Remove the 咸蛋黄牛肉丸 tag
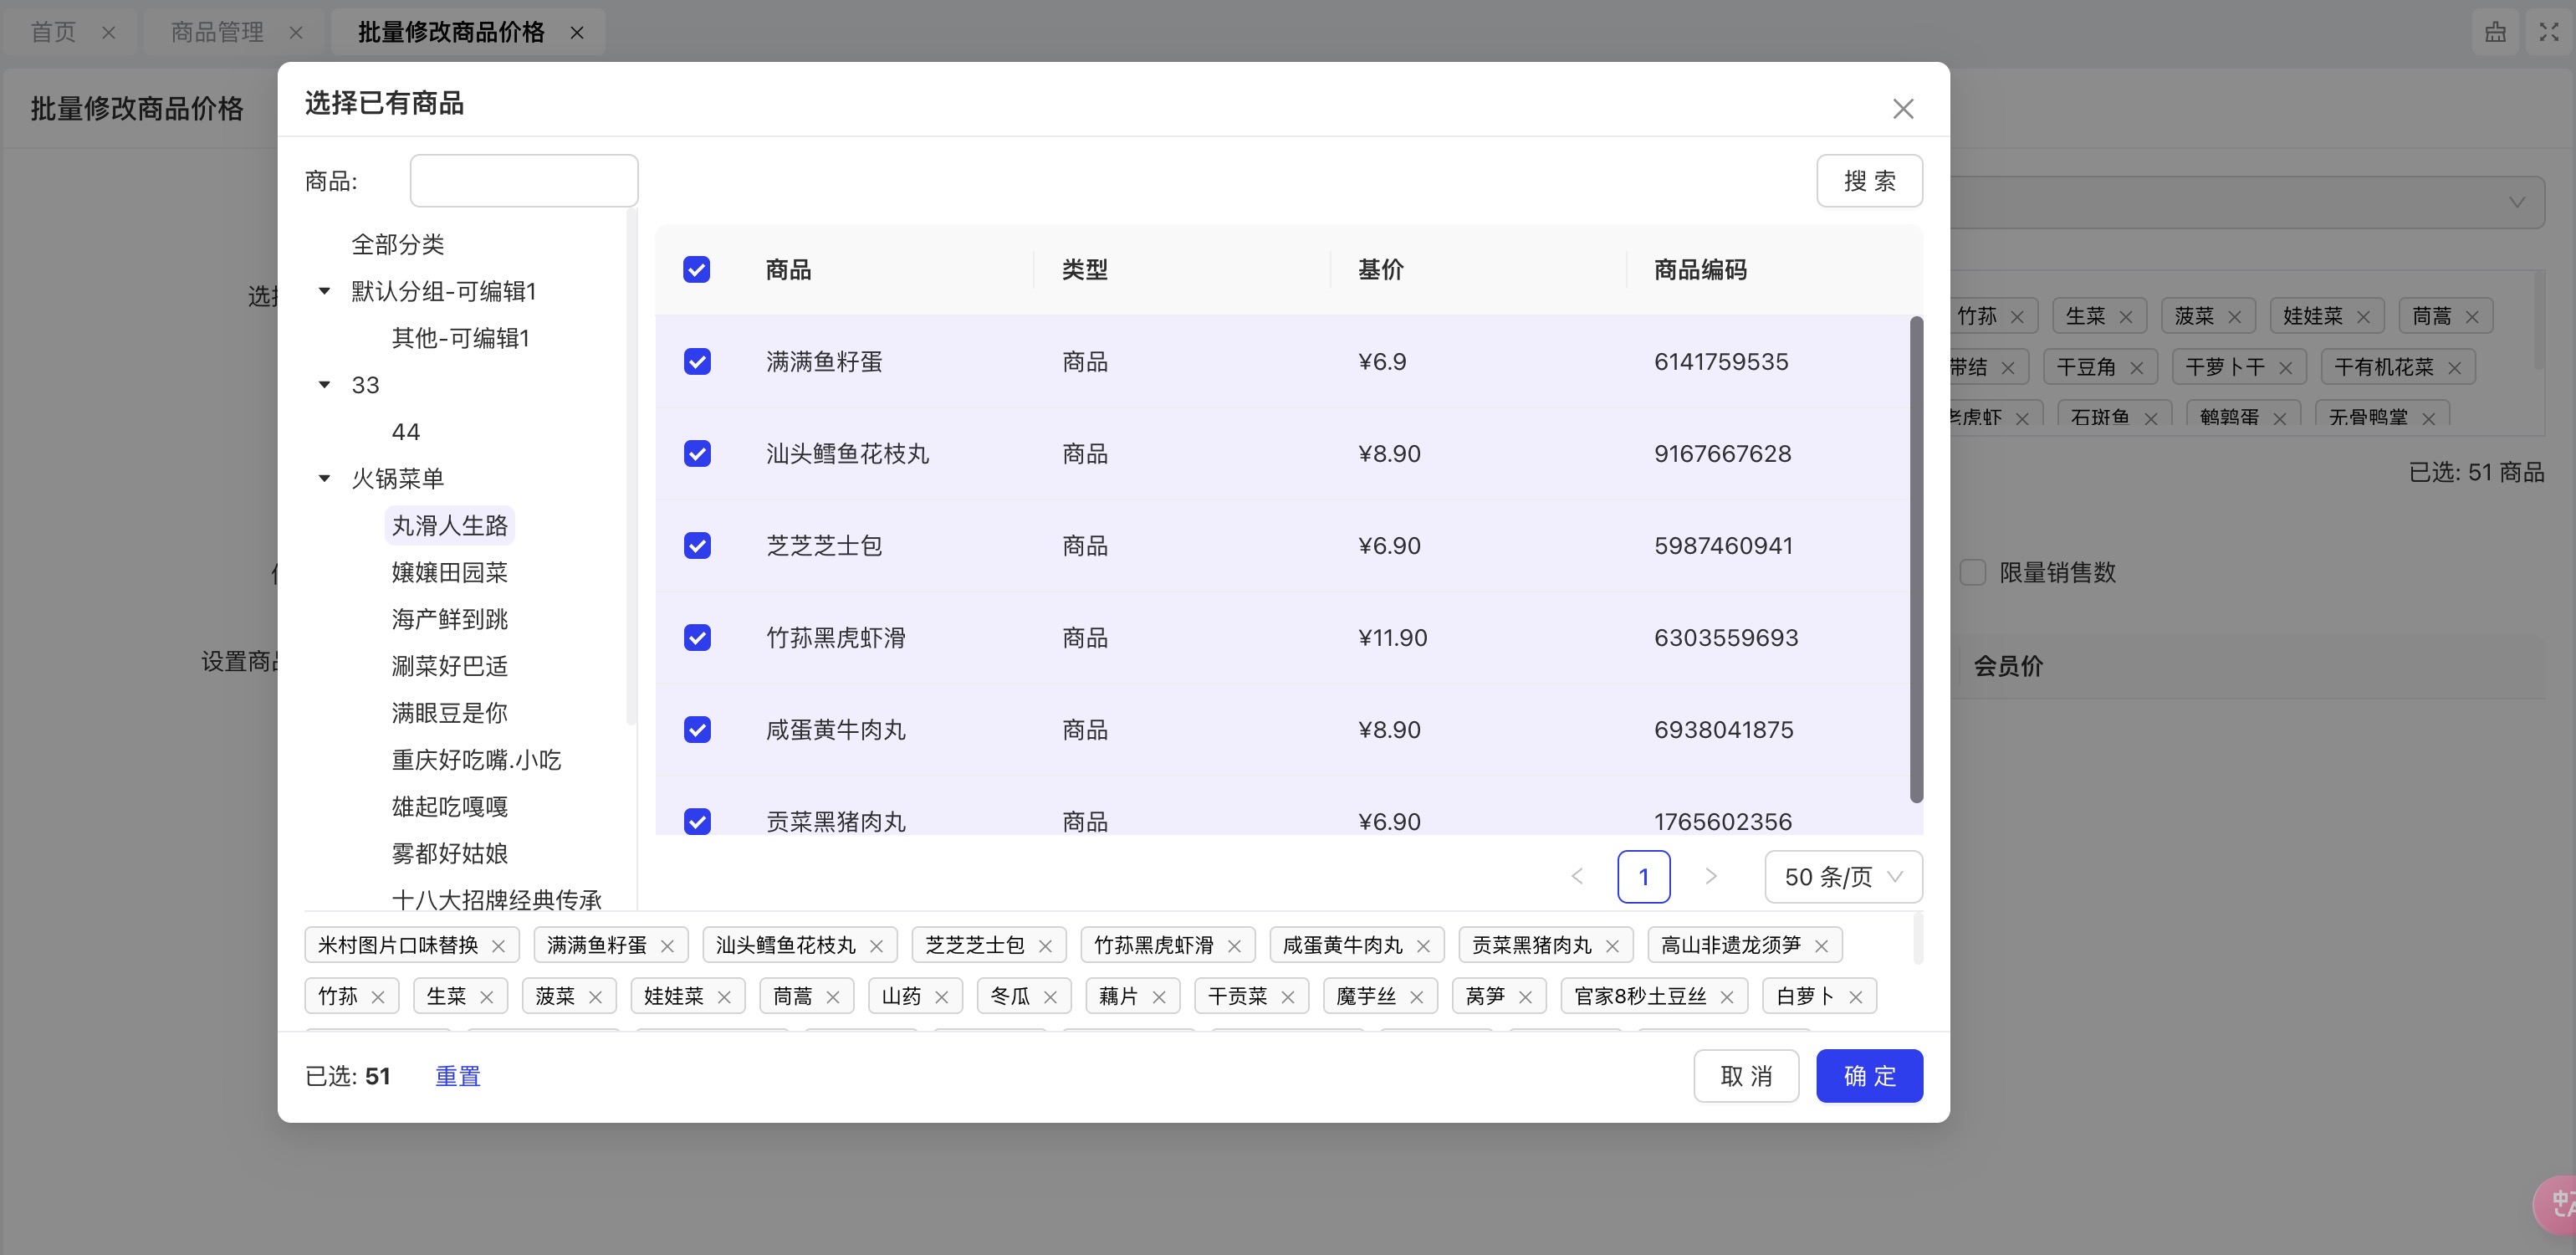The image size is (2576, 1255). coord(1423,946)
